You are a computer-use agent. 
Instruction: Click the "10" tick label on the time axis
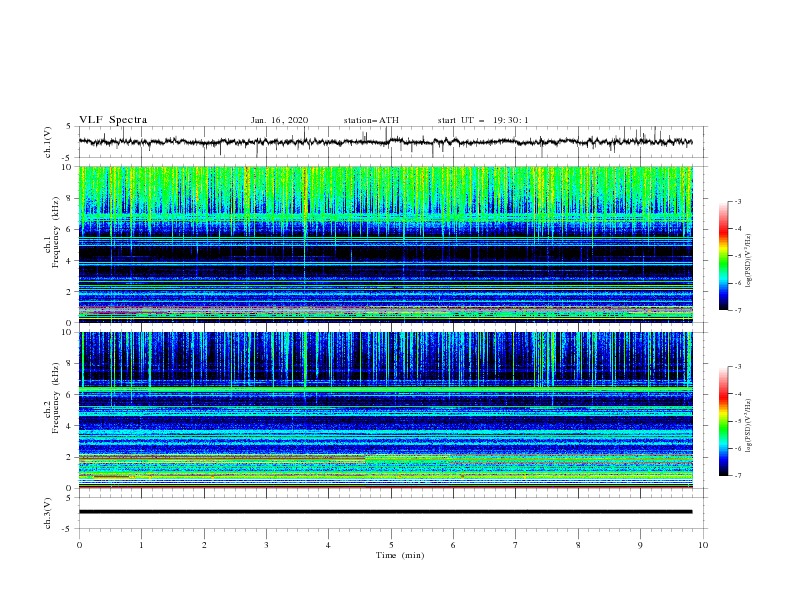pos(703,545)
